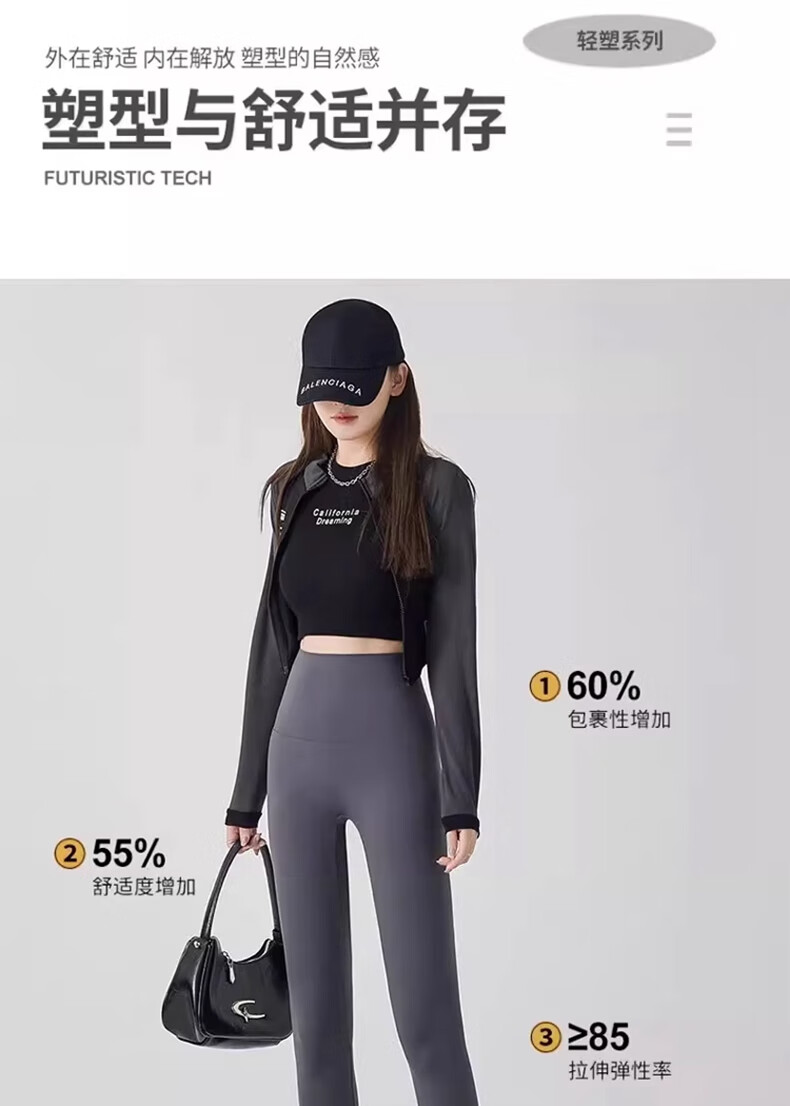Select the 舒适度增加 label
Screen dimensions: 790x1106
point(144,887)
